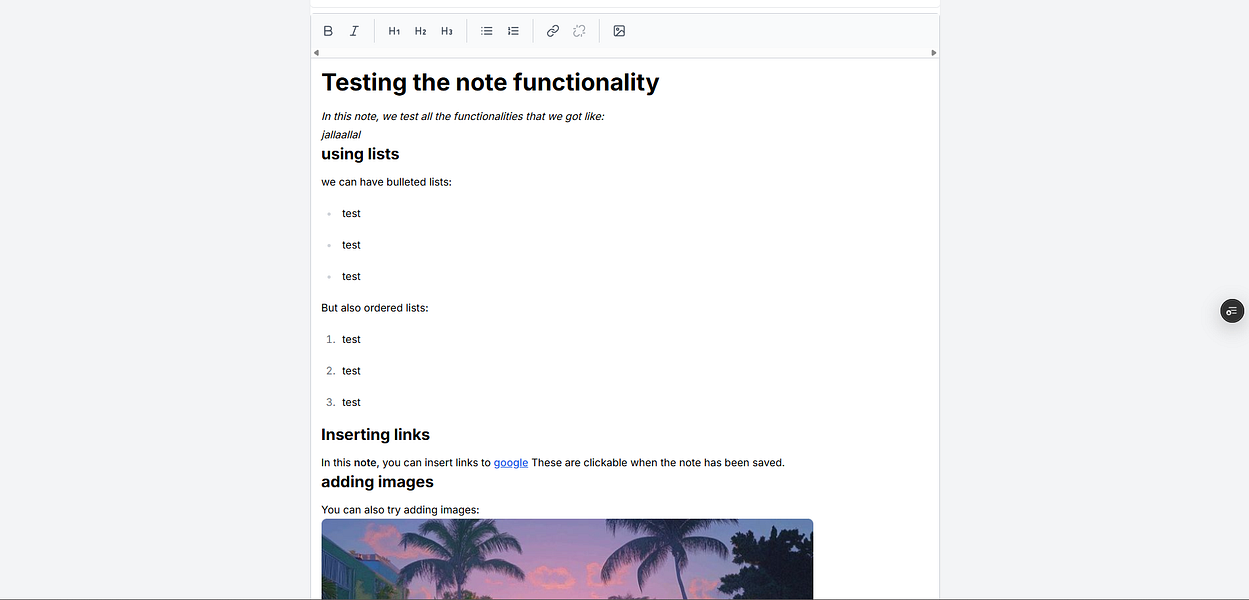
Task: Click the 'Inserting links' heading text
Action: pyautogui.click(x=375, y=434)
